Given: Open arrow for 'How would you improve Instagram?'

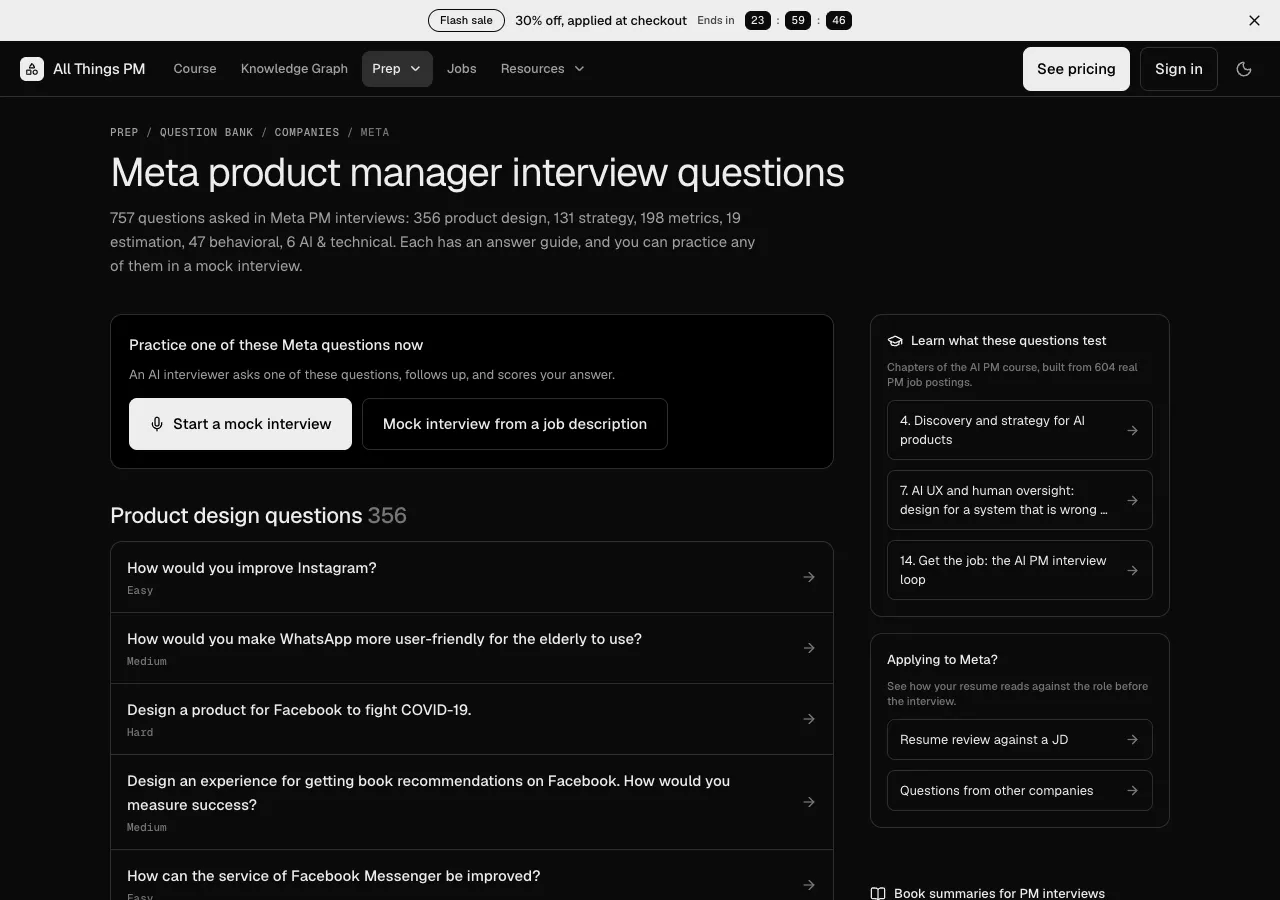Looking at the screenshot, I should (x=809, y=577).
